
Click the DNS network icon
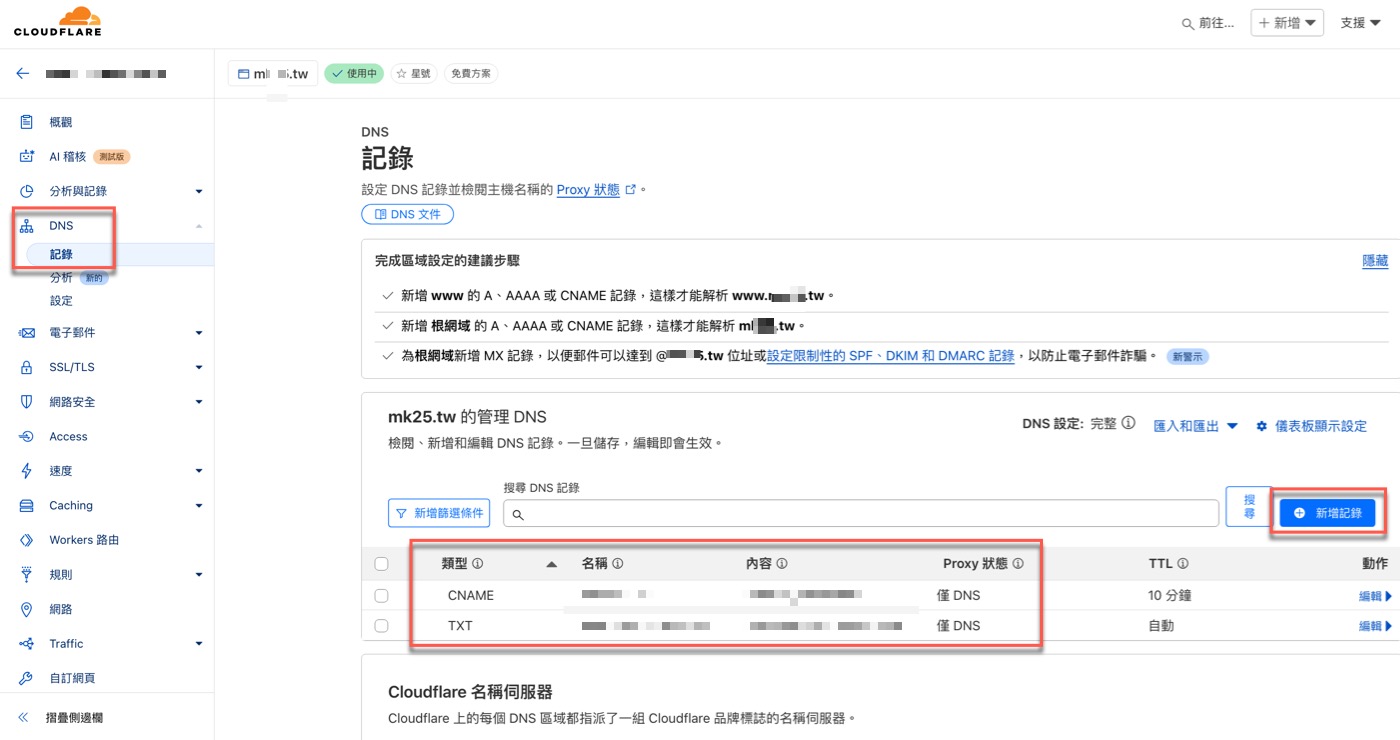click(x=28, y=226)
